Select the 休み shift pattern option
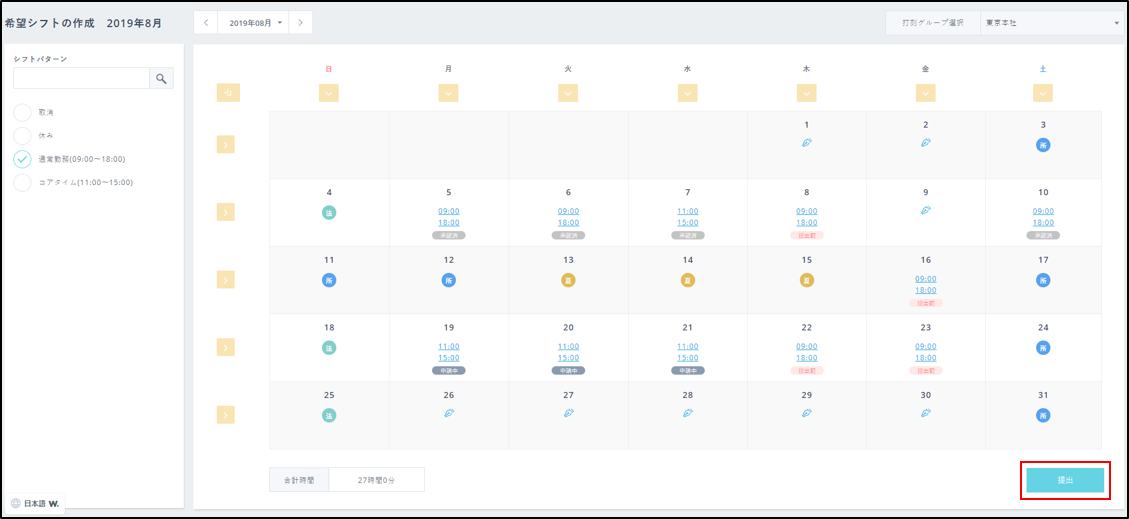The width and height of the screenshot is (1129, 519). pyautogui.click(x=23, y=135)
